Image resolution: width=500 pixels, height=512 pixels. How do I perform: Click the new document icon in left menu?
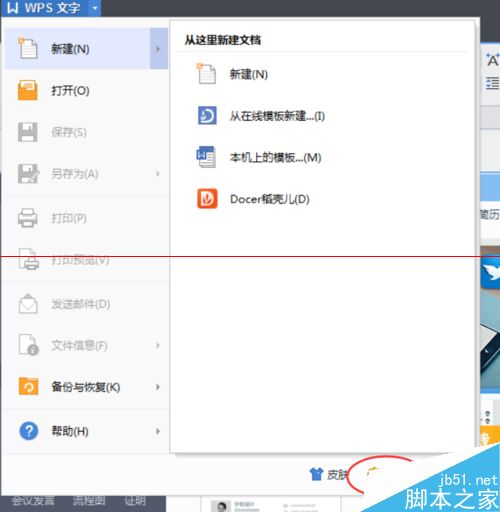(27, 49)
